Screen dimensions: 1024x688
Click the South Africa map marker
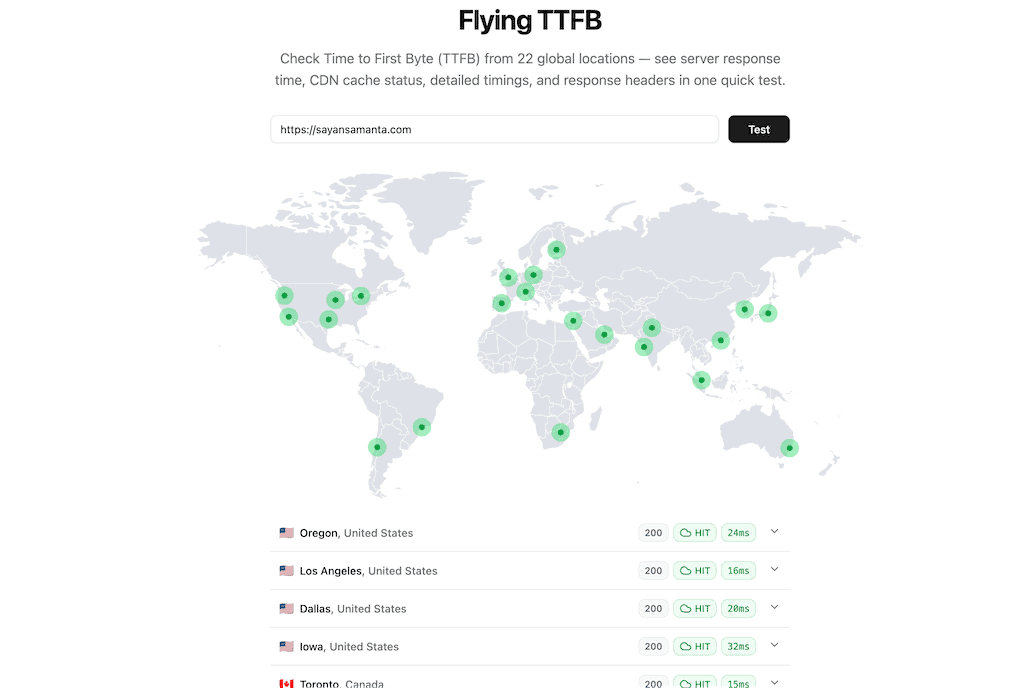tap(559, 432)
